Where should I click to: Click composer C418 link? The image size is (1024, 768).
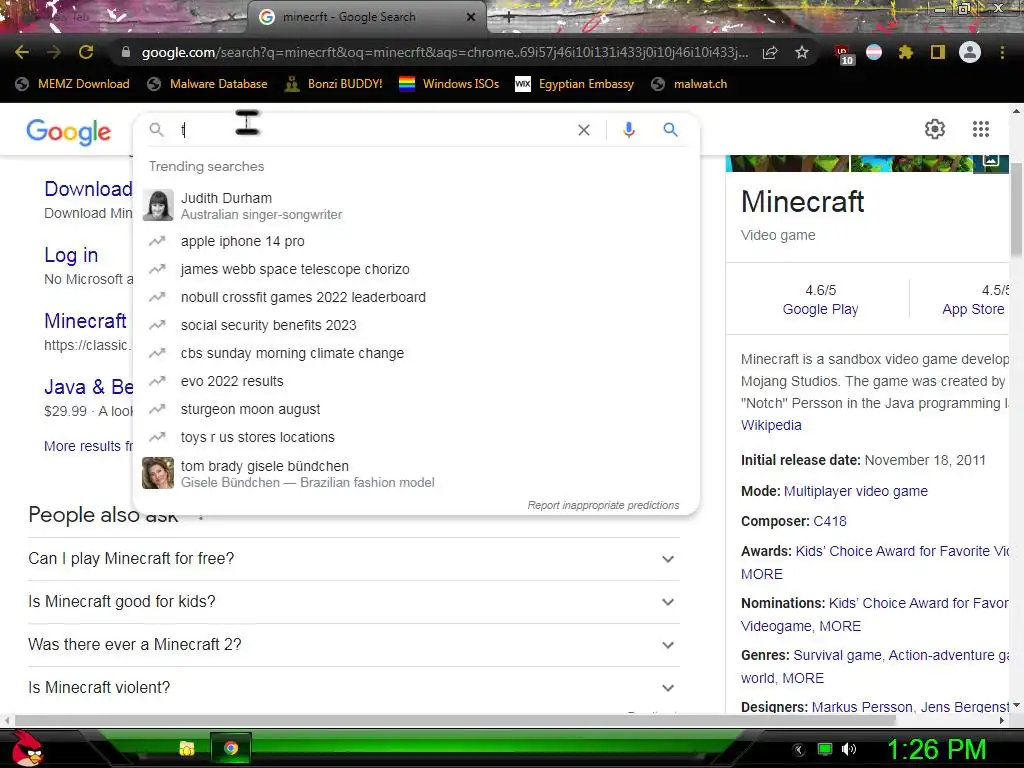(829, 521)
